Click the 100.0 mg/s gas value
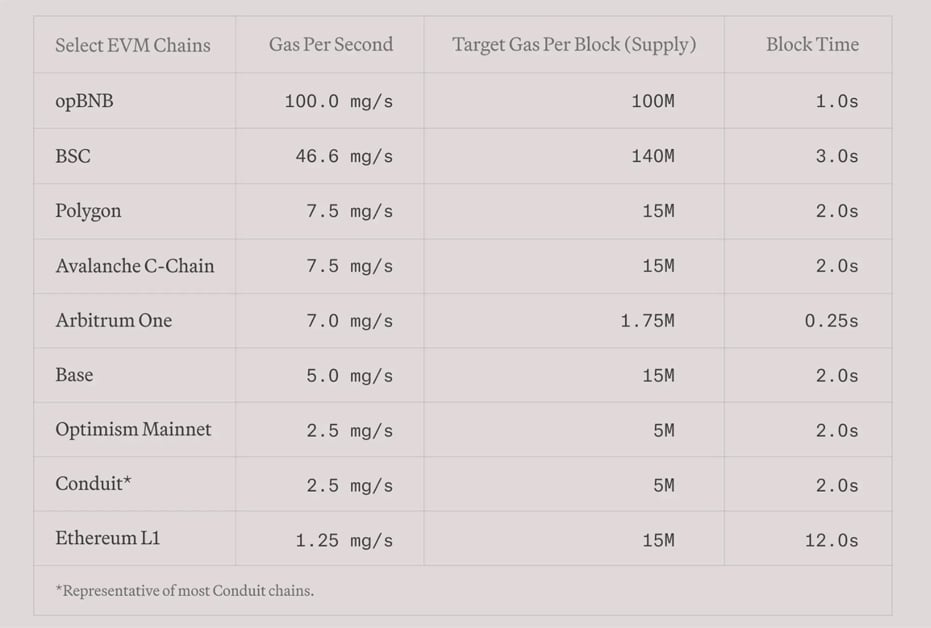This screenshot has height=628, width=931. click(x=338, y=102)
